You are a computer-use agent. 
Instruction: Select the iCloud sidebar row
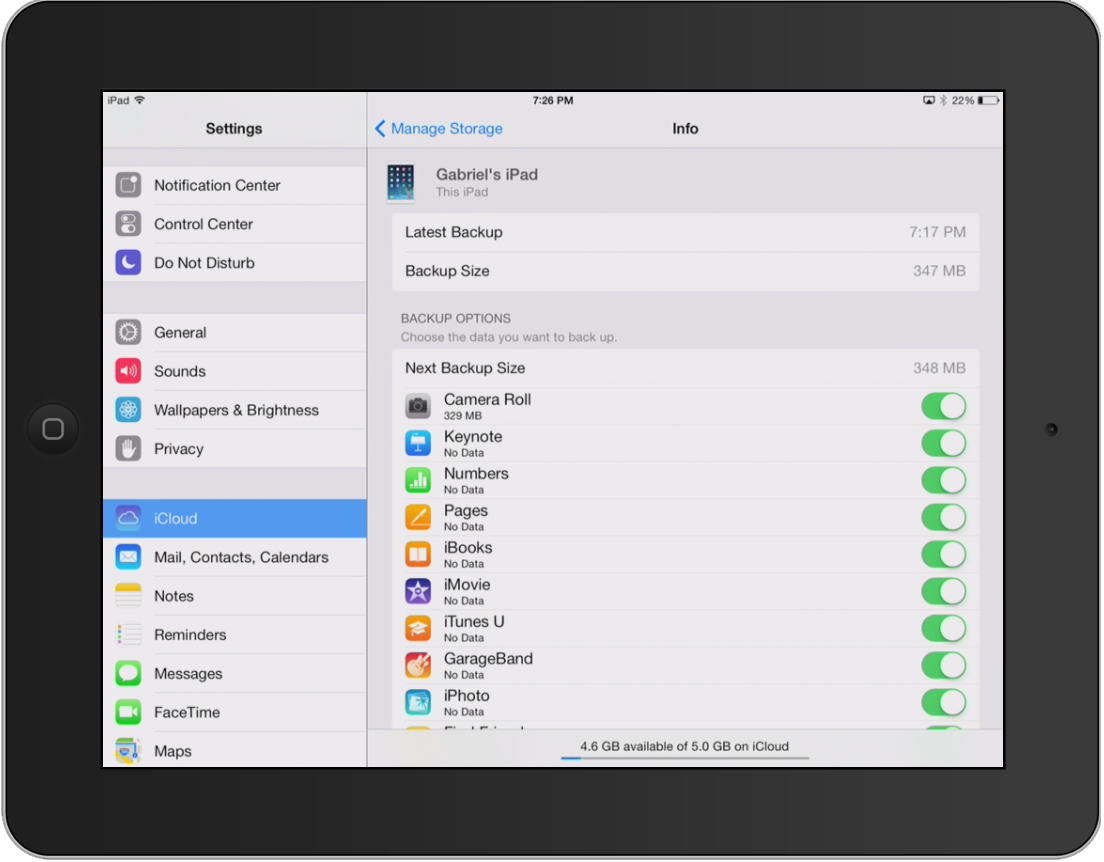pos(234,518)
